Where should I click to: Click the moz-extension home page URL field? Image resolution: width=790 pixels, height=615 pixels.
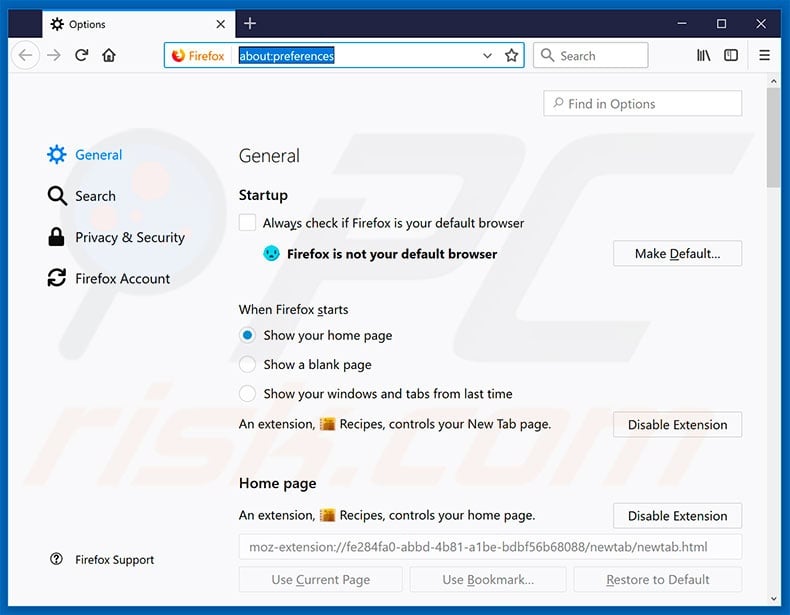tap(490, 547)
